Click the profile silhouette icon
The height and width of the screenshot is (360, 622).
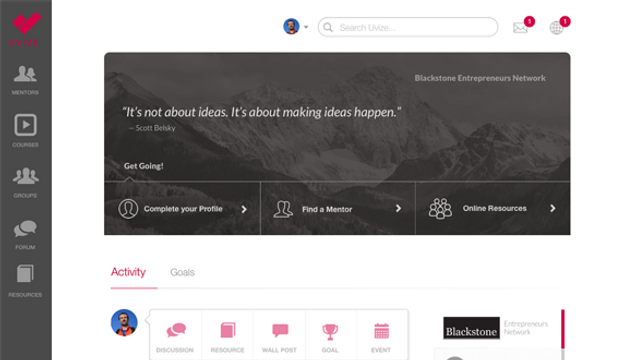pos(128,209)
